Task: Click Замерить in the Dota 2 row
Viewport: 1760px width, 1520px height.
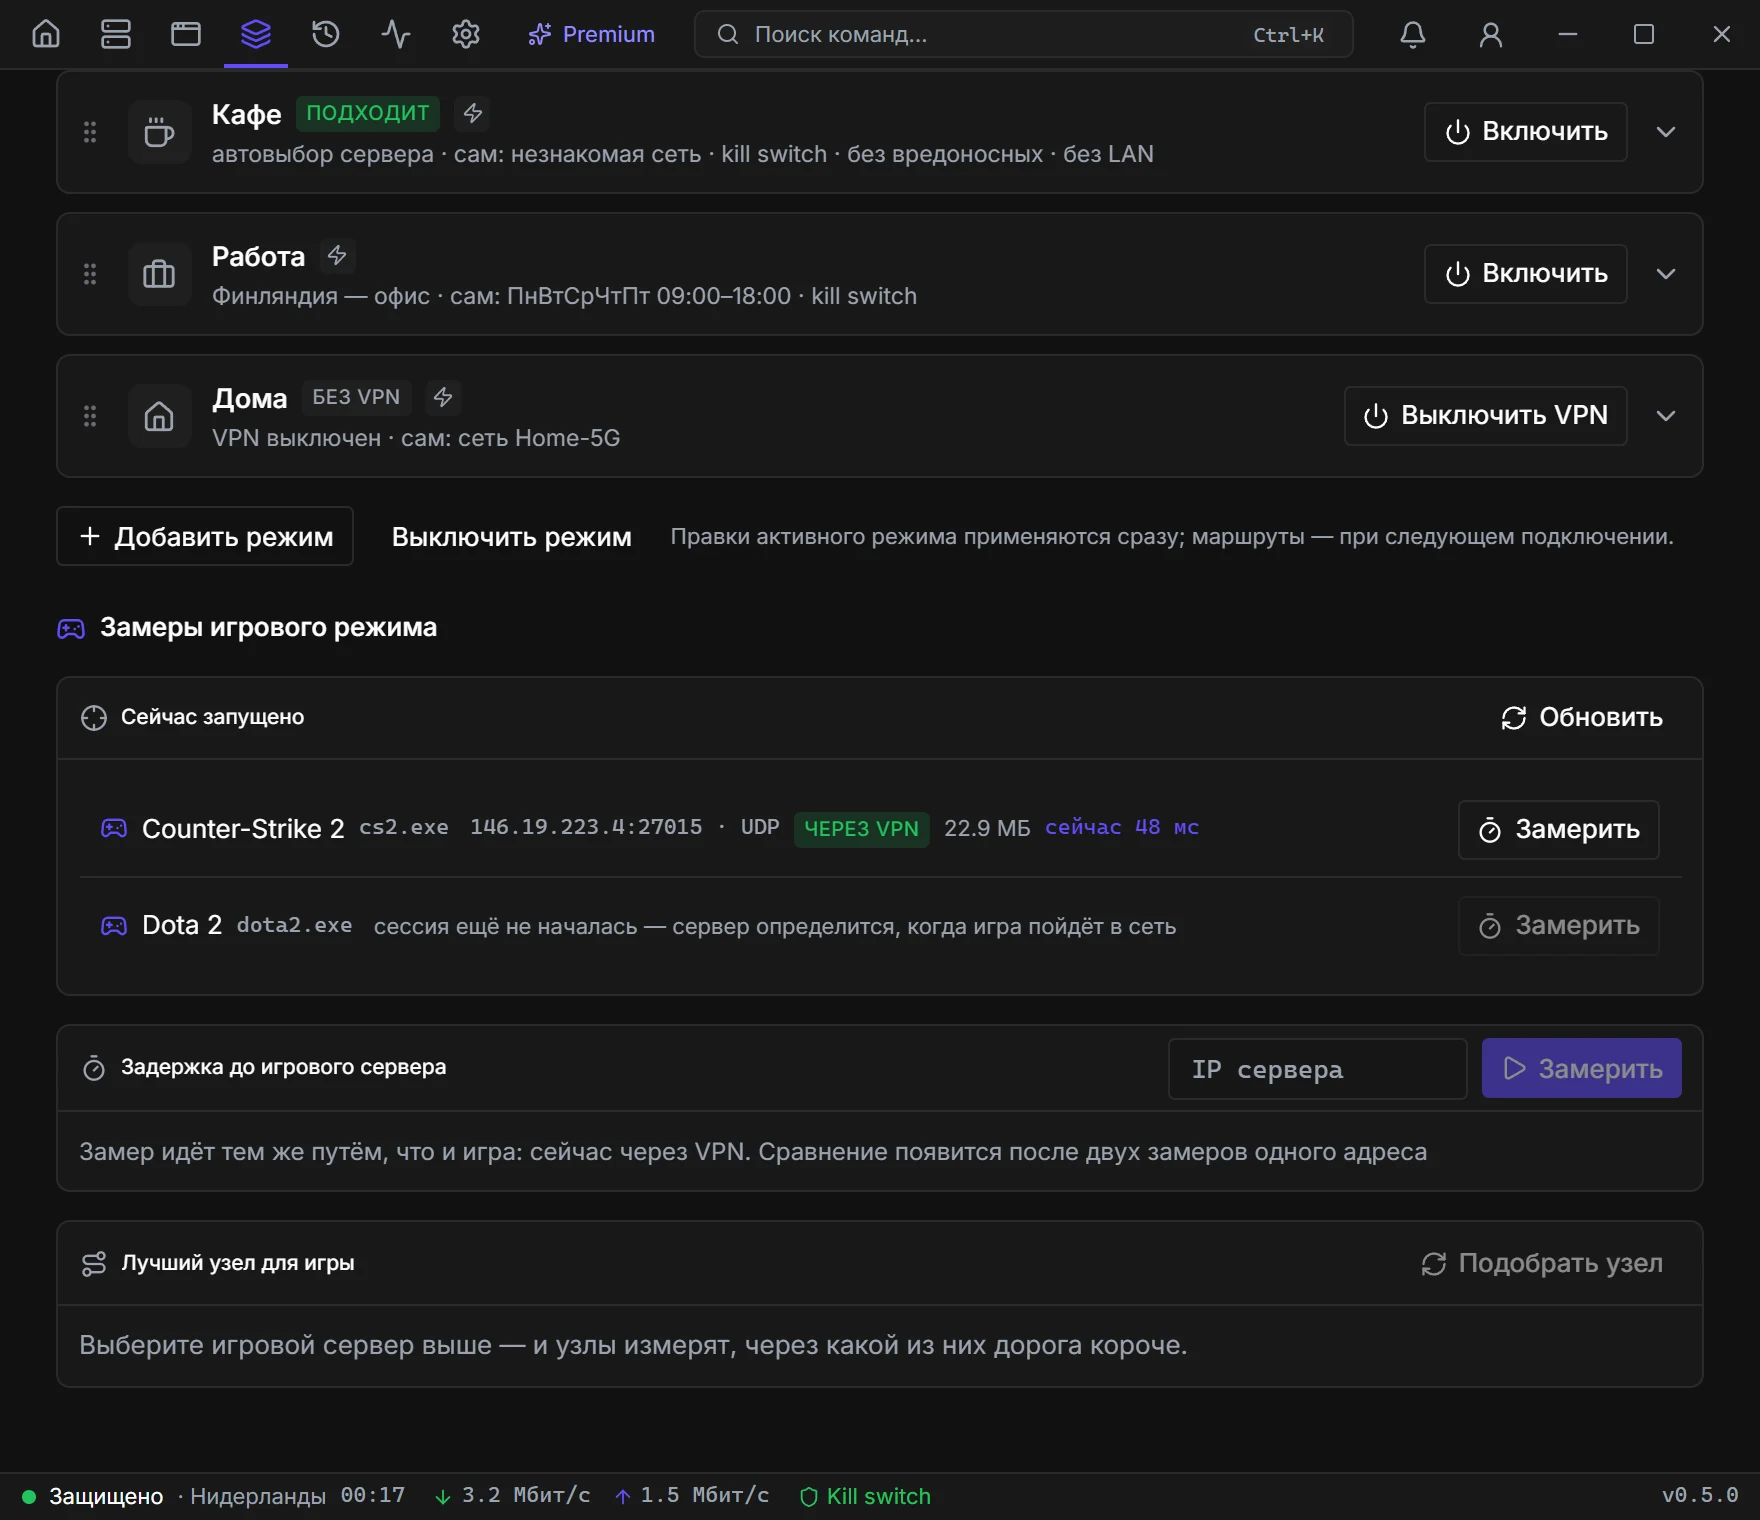Action: (x=1558, y=926)
